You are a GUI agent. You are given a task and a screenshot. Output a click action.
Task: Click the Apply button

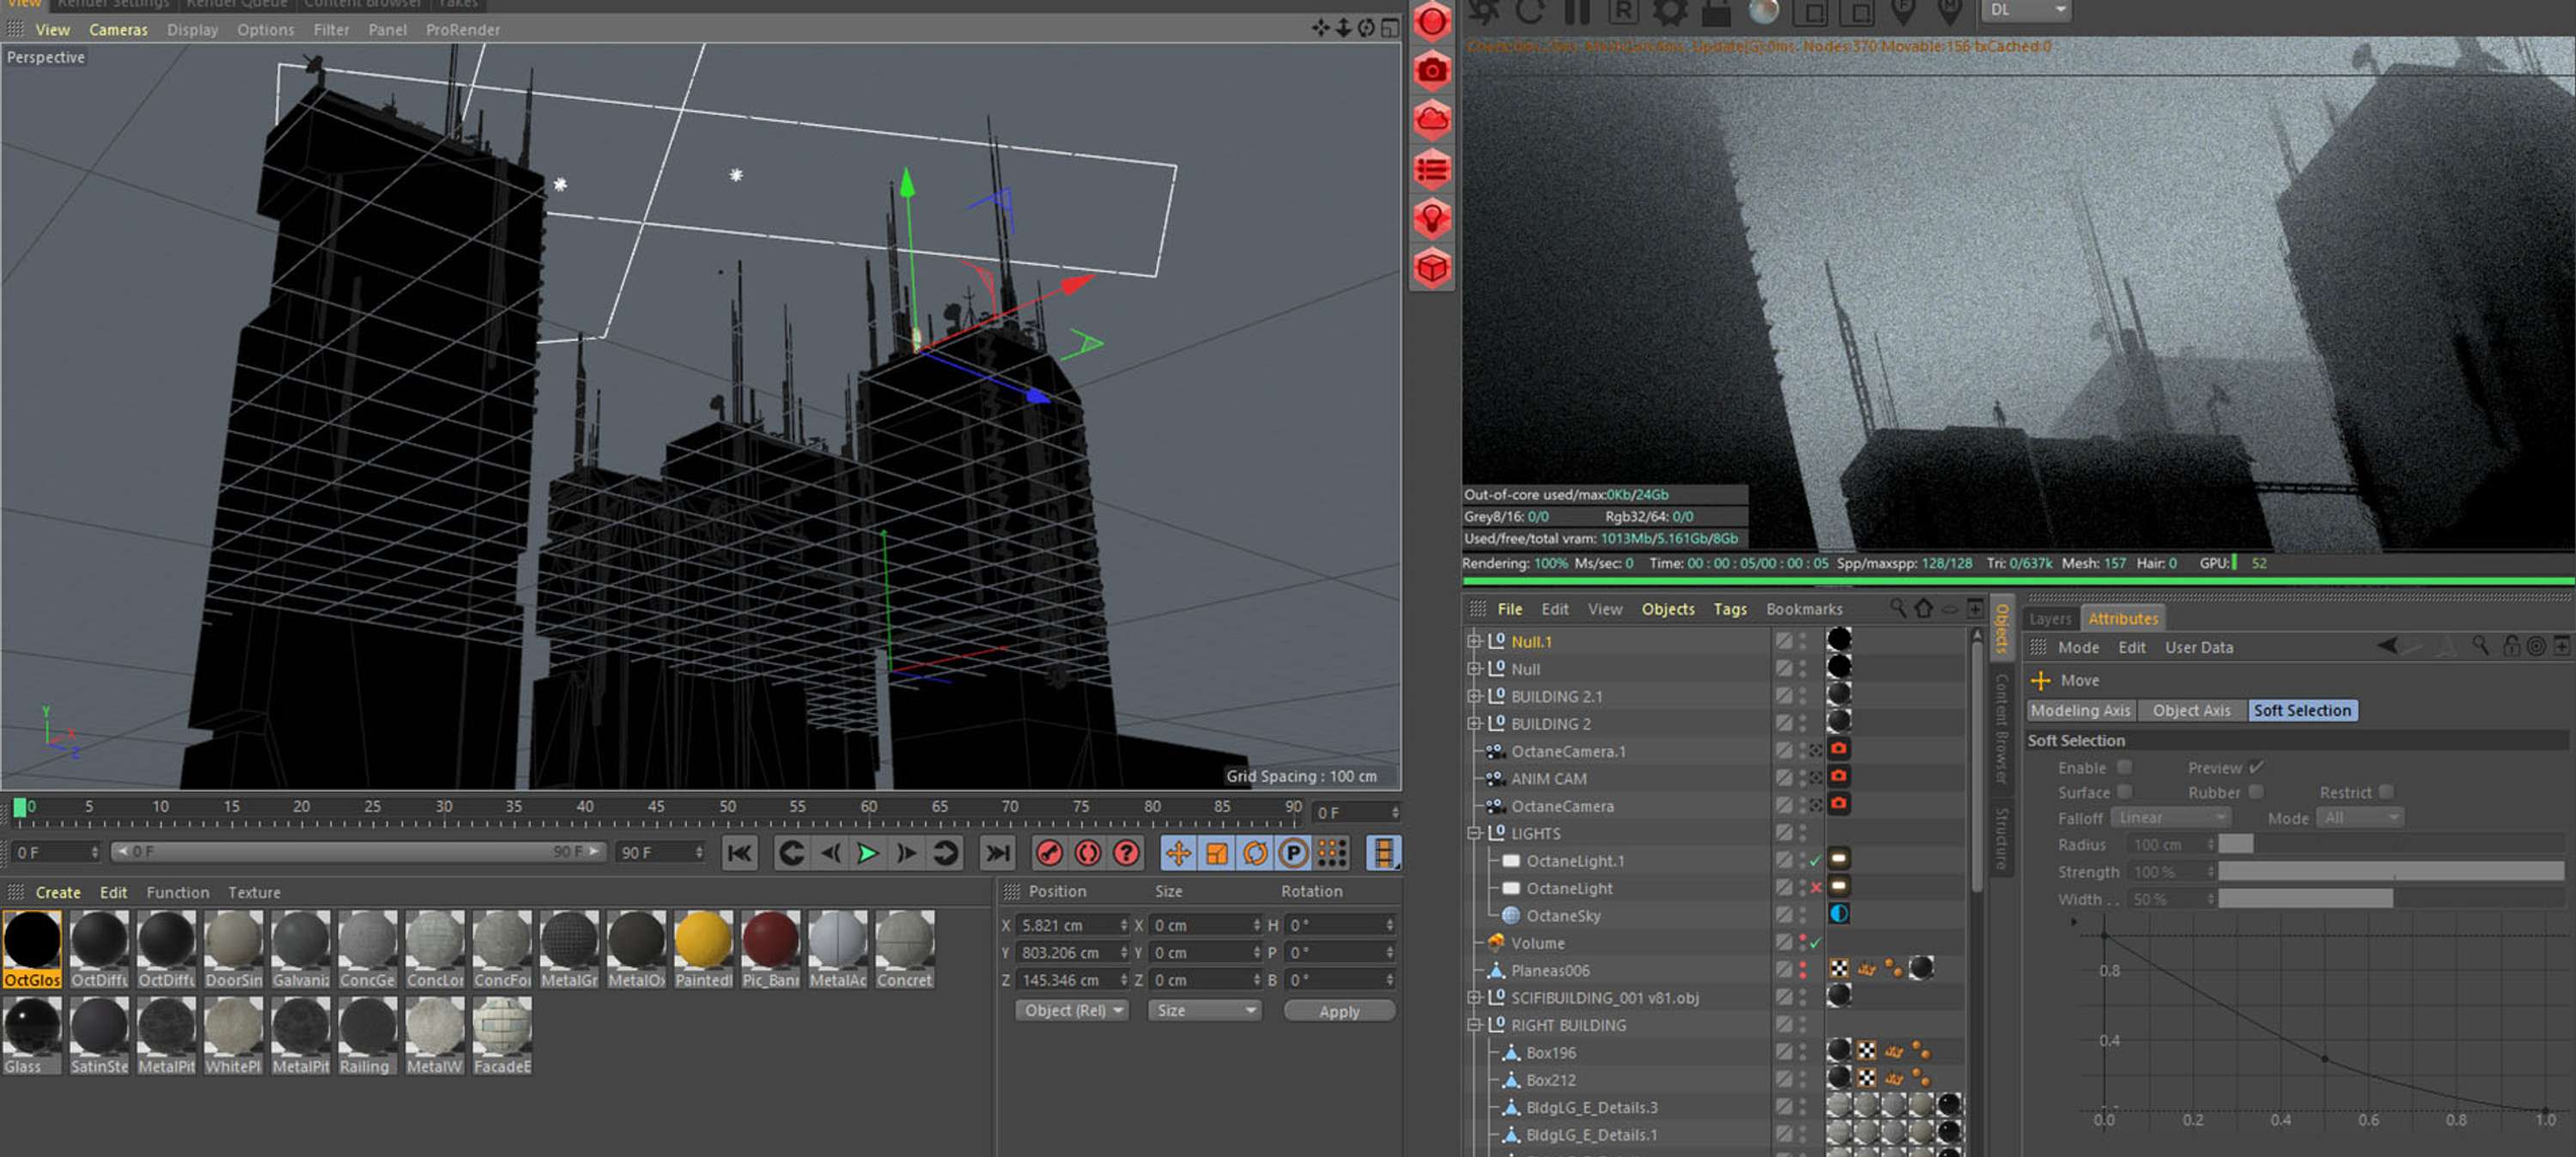pyautogui.click(x=1339, y=1011)
